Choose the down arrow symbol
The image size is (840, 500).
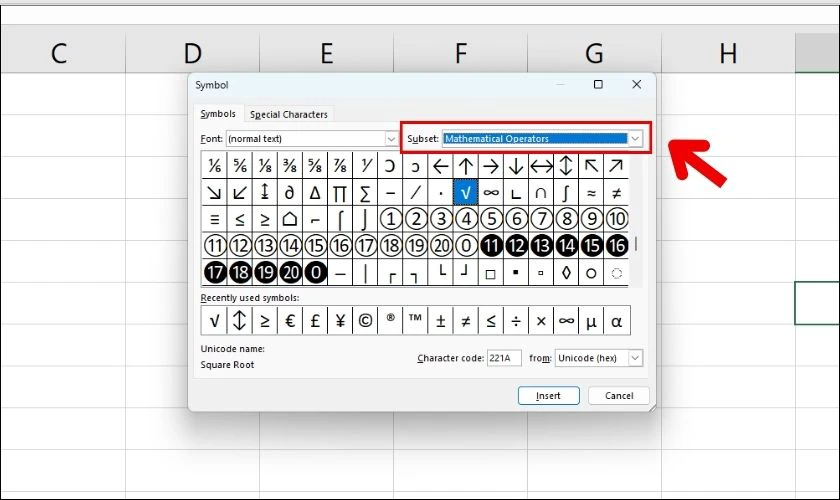516,166
